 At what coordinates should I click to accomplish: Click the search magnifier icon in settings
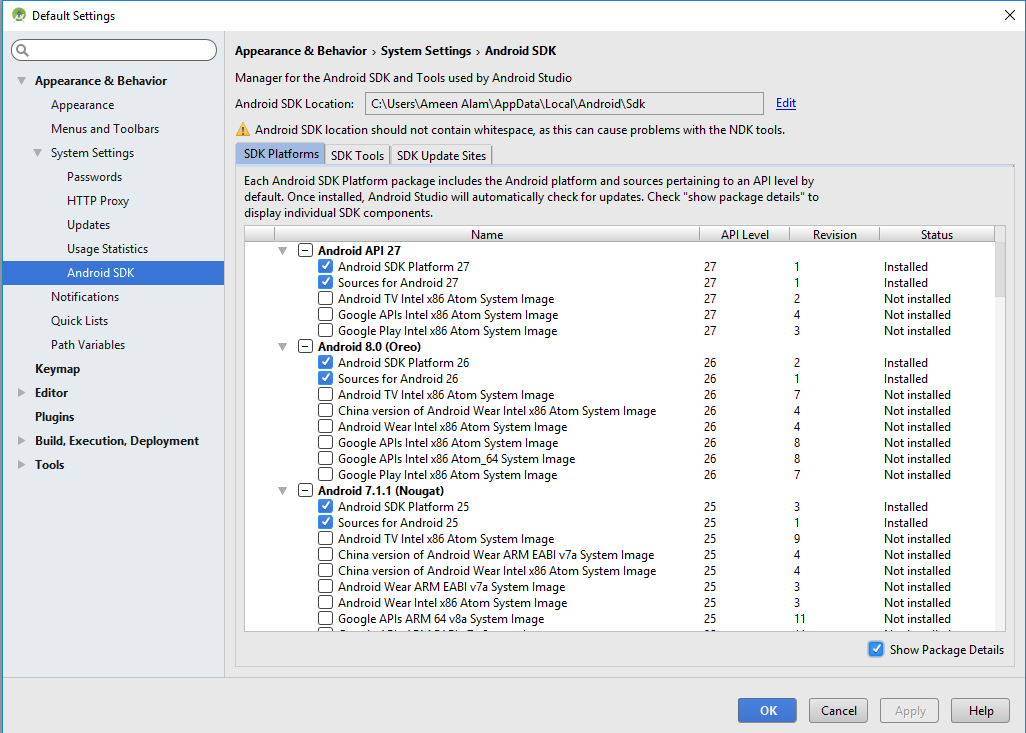coord(22,50)
